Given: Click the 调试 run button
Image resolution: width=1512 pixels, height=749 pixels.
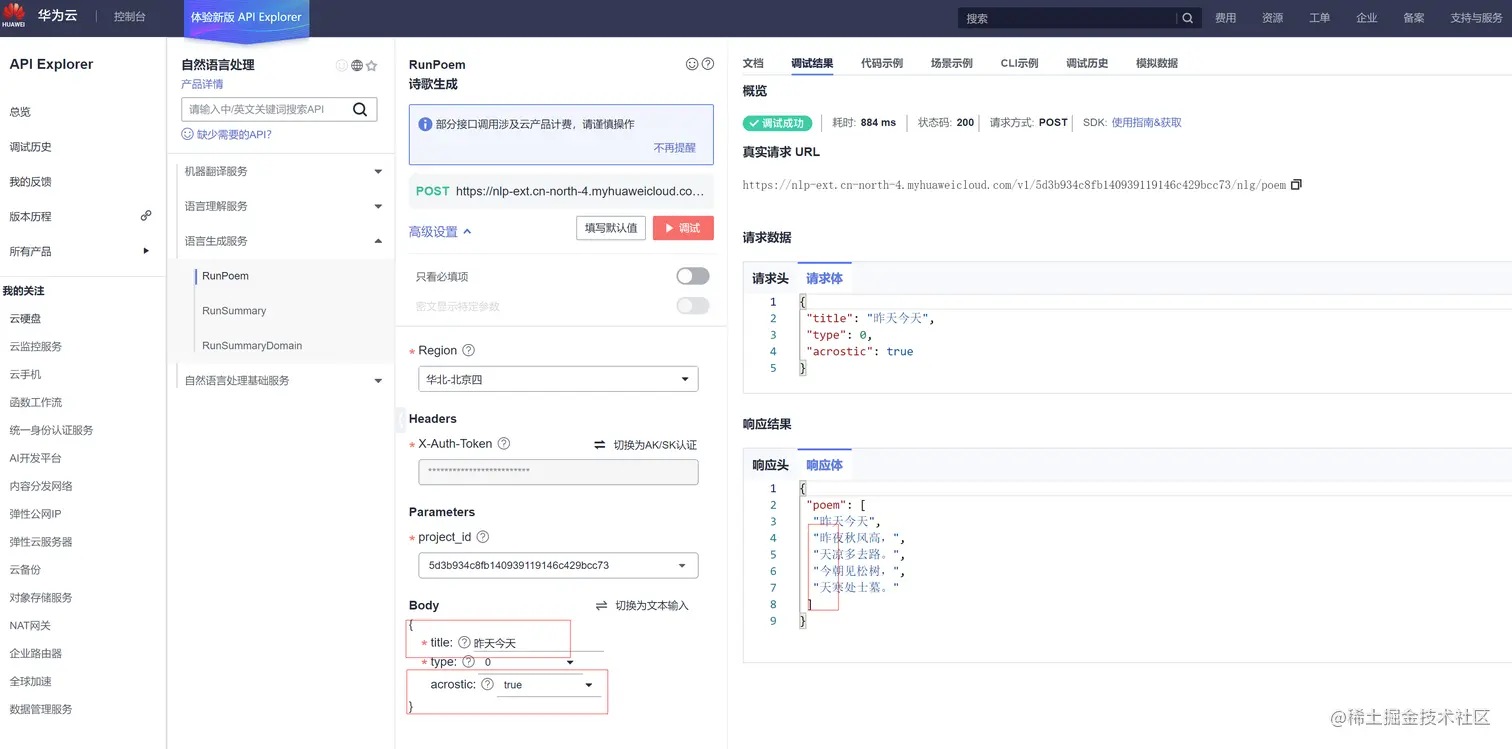Looking at the screenshot, I should pyautogui.click(x=683, y=228).
